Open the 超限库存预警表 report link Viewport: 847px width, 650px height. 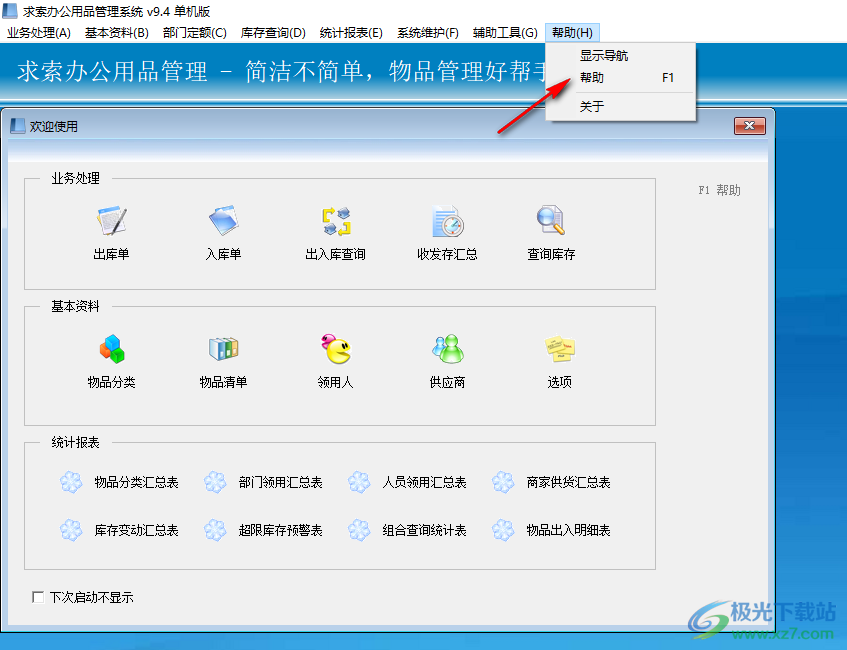(280, 530)
